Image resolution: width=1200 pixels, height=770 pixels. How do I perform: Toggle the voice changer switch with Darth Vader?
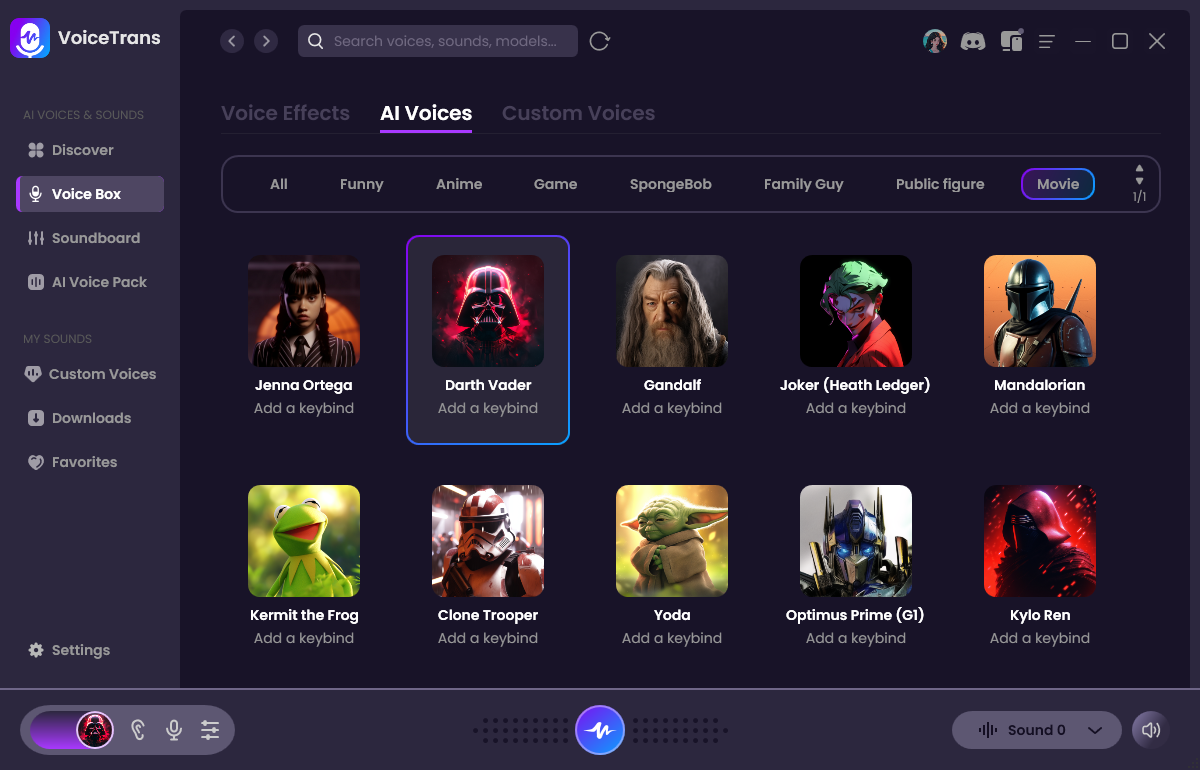pos(72,730)
